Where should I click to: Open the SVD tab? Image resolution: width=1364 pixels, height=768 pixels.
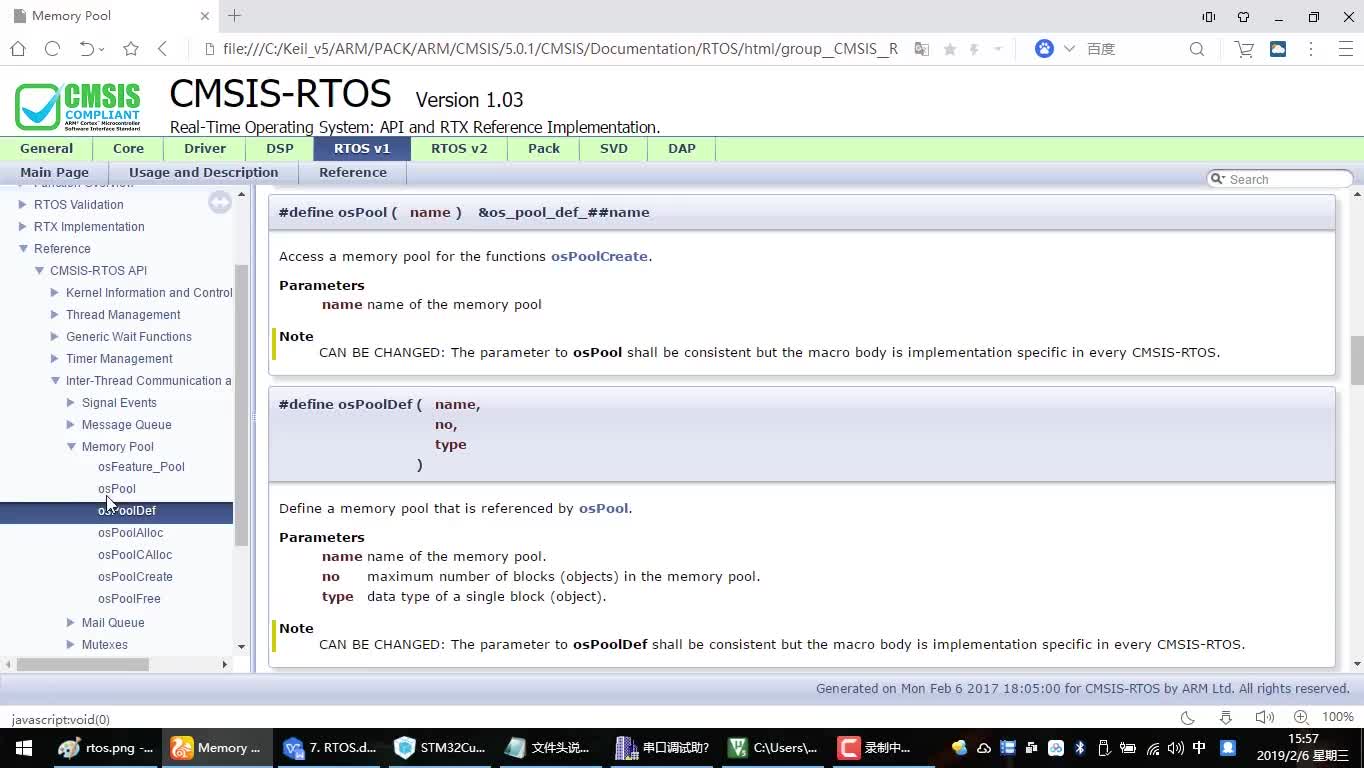(x=614, y=148)
